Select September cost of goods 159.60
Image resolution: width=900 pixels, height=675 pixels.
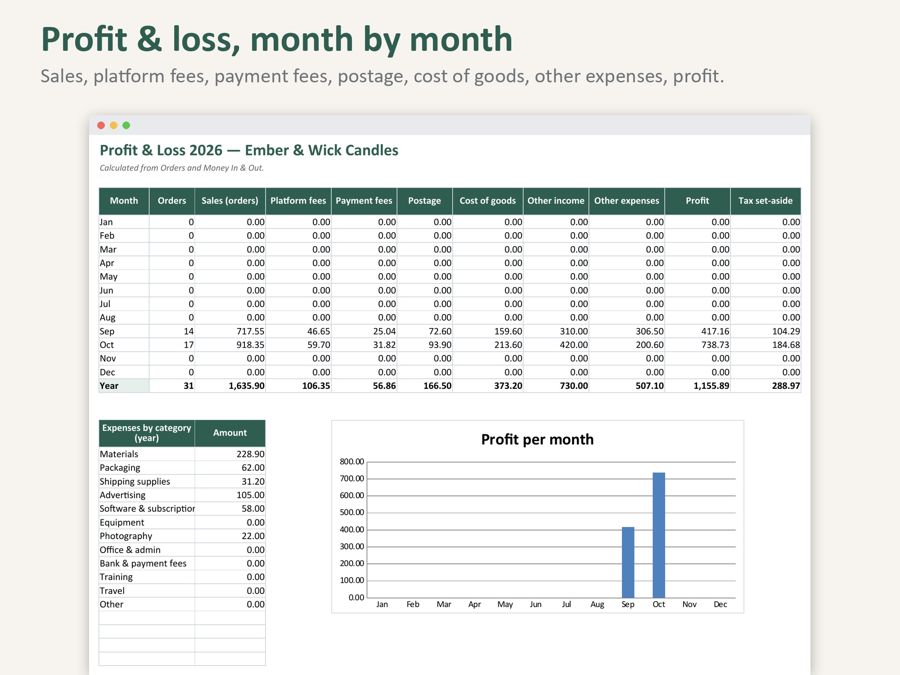tap(488, 331)
